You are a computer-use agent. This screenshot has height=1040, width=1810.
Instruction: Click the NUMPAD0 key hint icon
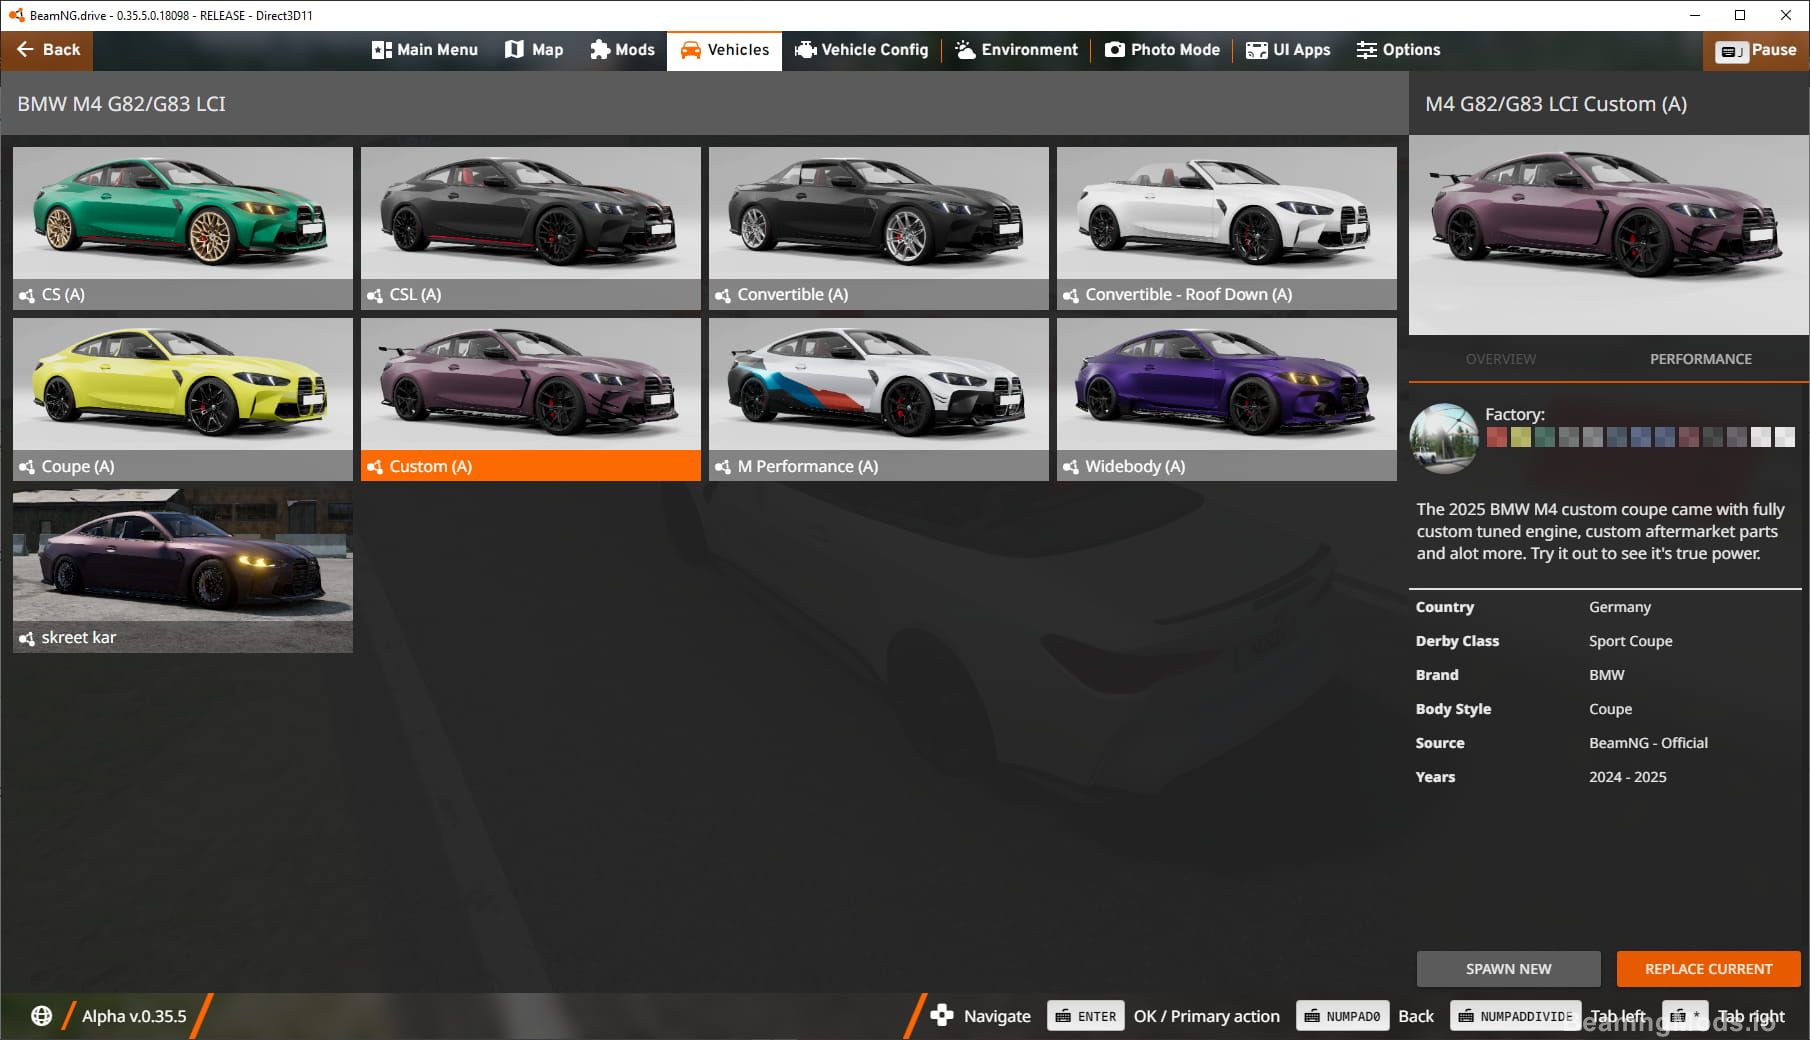coord(1343,1016)
